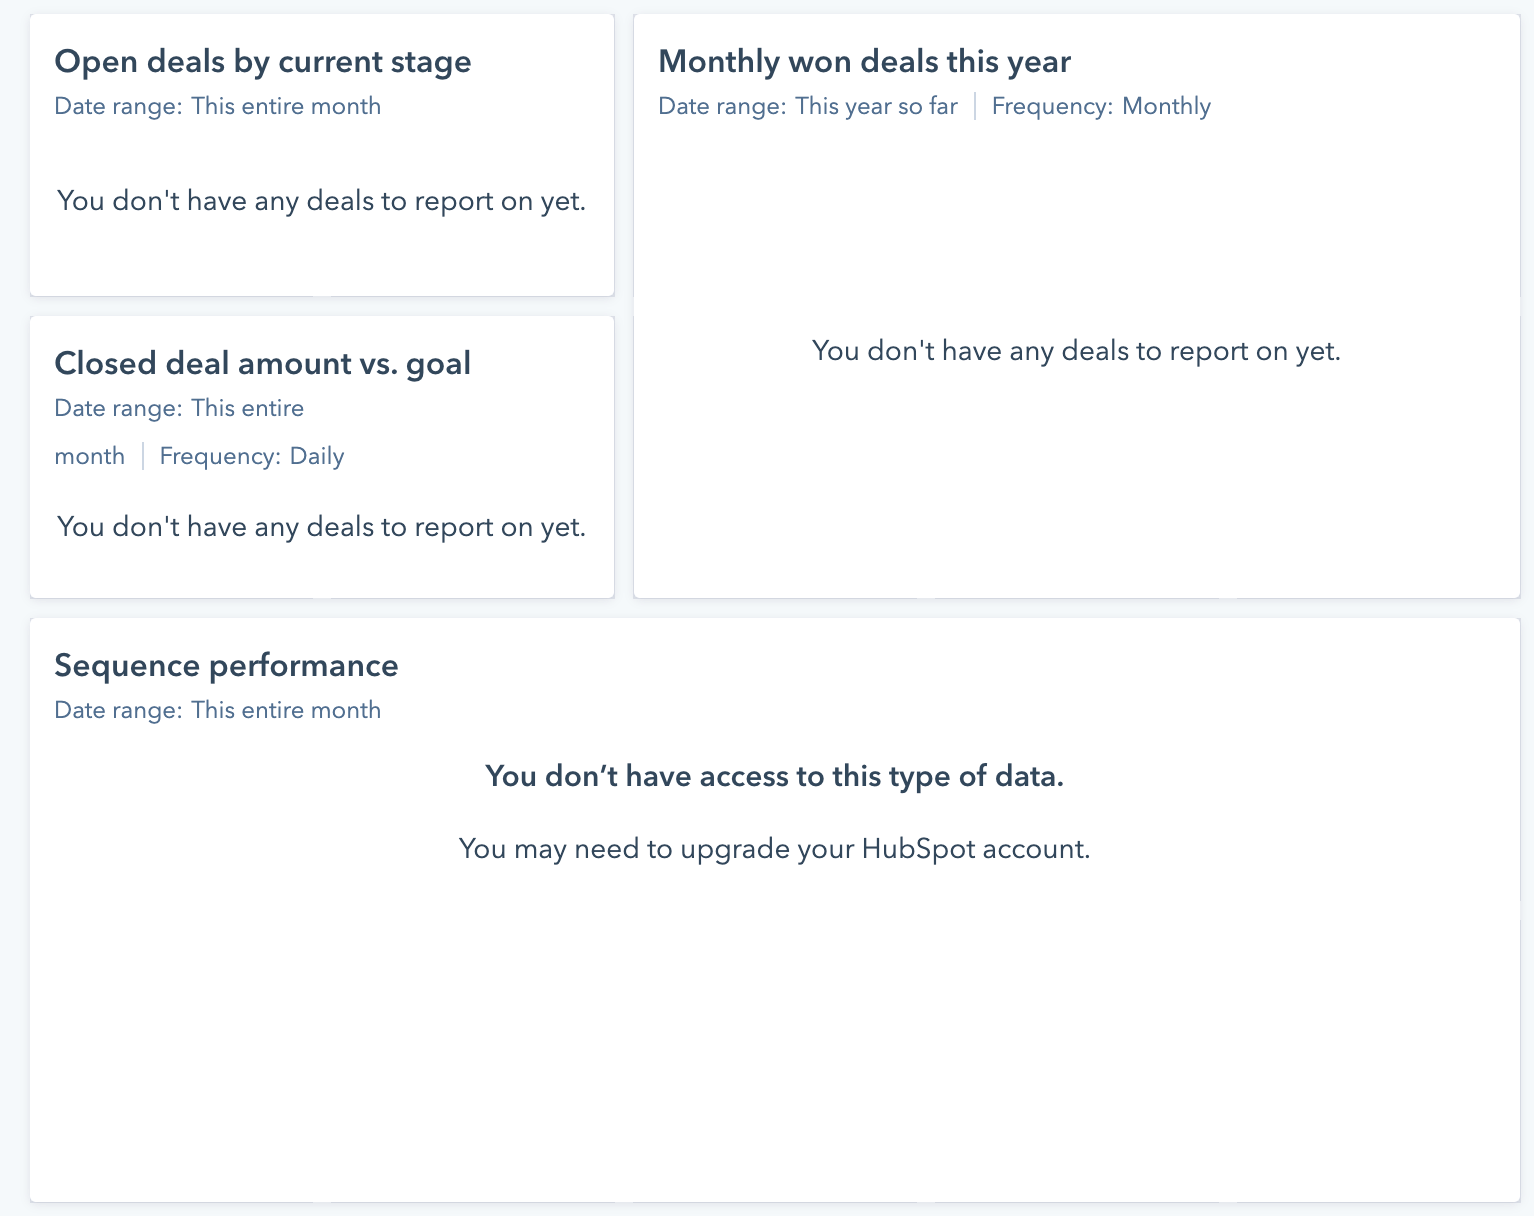Click the date range under Open deals by current stage
Image resolution: width=1534 pixels, height=1216 pixels.
(218, 106)
